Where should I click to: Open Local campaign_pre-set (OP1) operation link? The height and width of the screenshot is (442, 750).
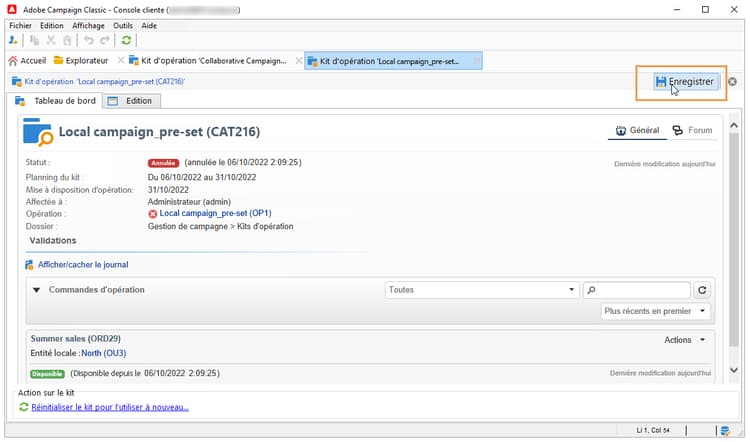[215, 213]
